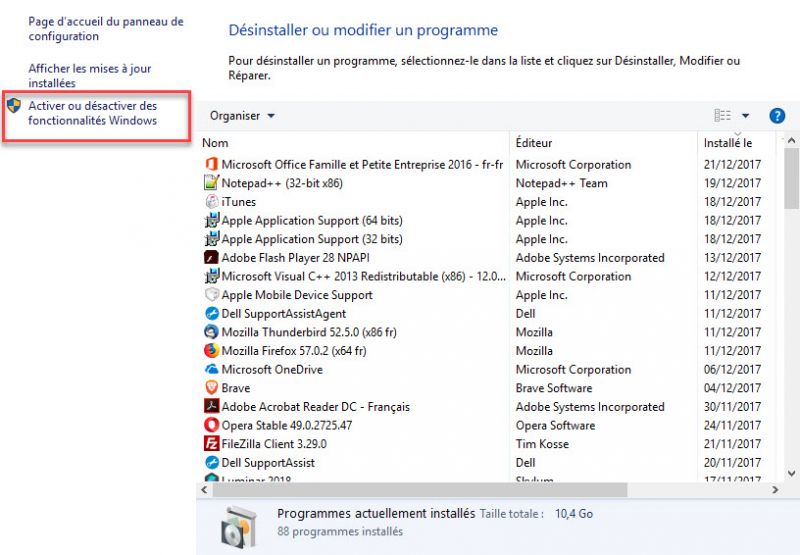
Task: Click the Apple Application Support (32 bits) icon
Action: (x=211, y=239)
